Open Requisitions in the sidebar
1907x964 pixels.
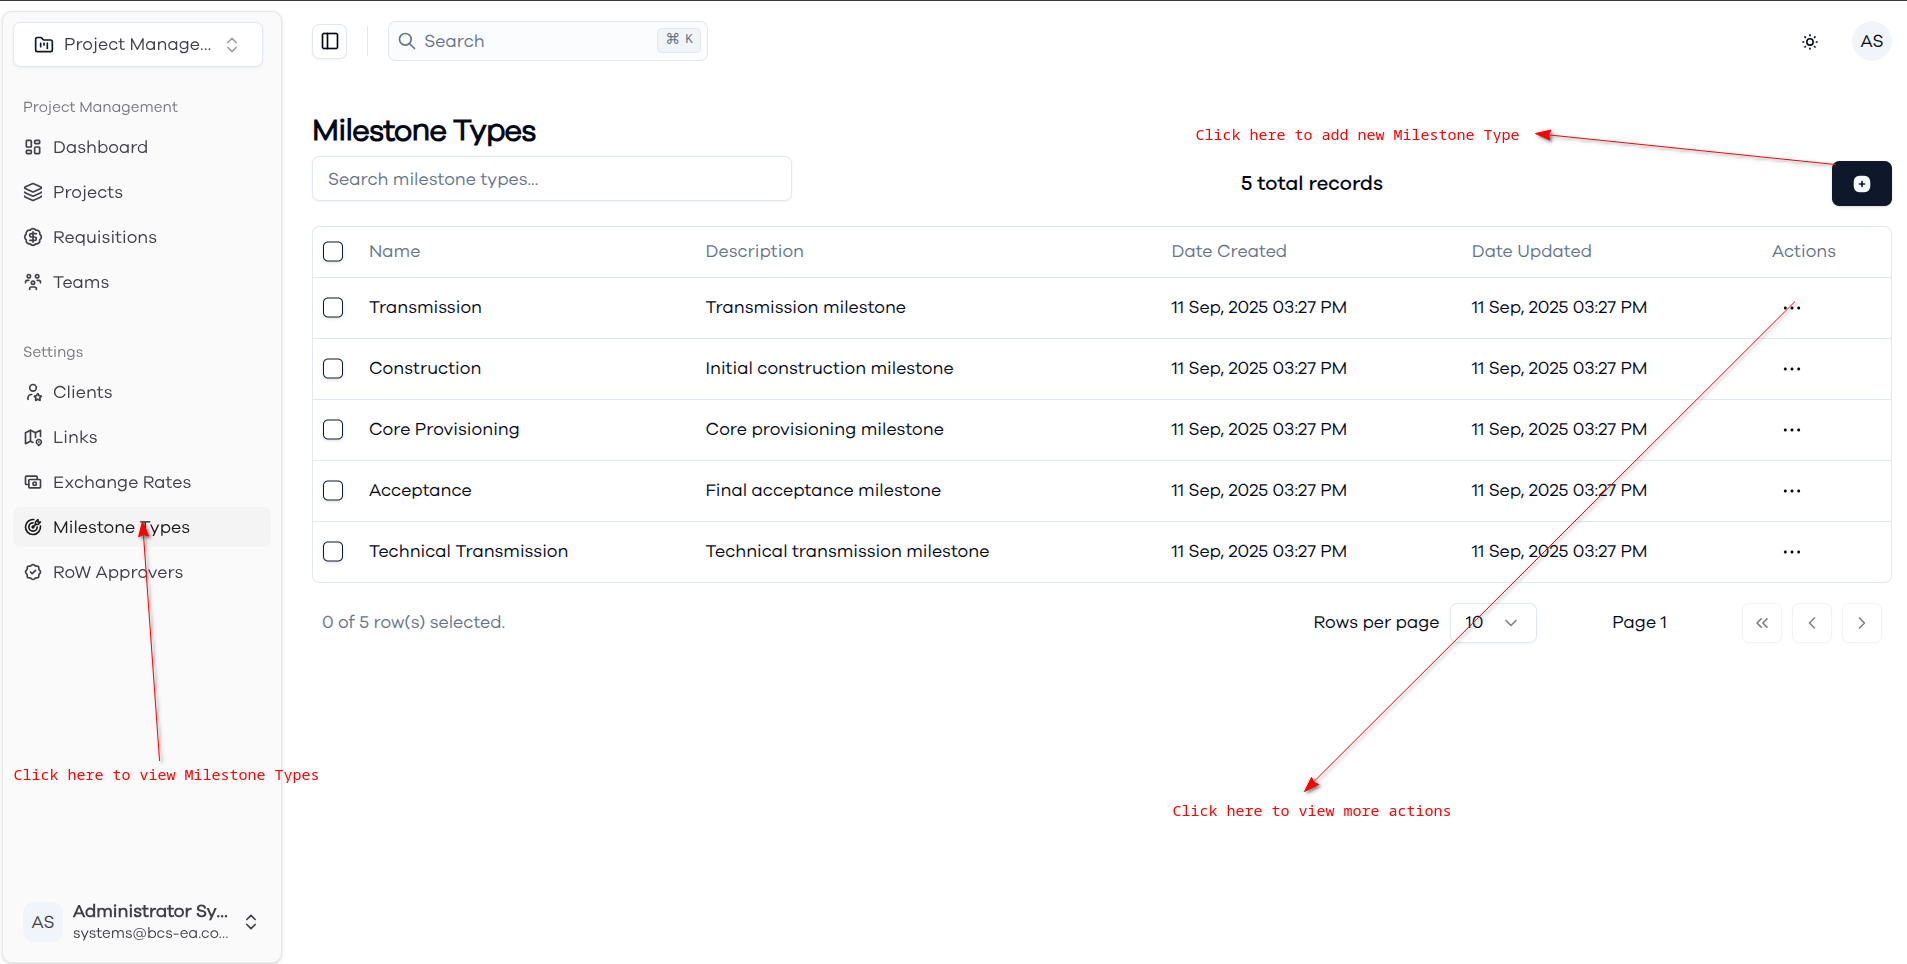click(142, 237)
